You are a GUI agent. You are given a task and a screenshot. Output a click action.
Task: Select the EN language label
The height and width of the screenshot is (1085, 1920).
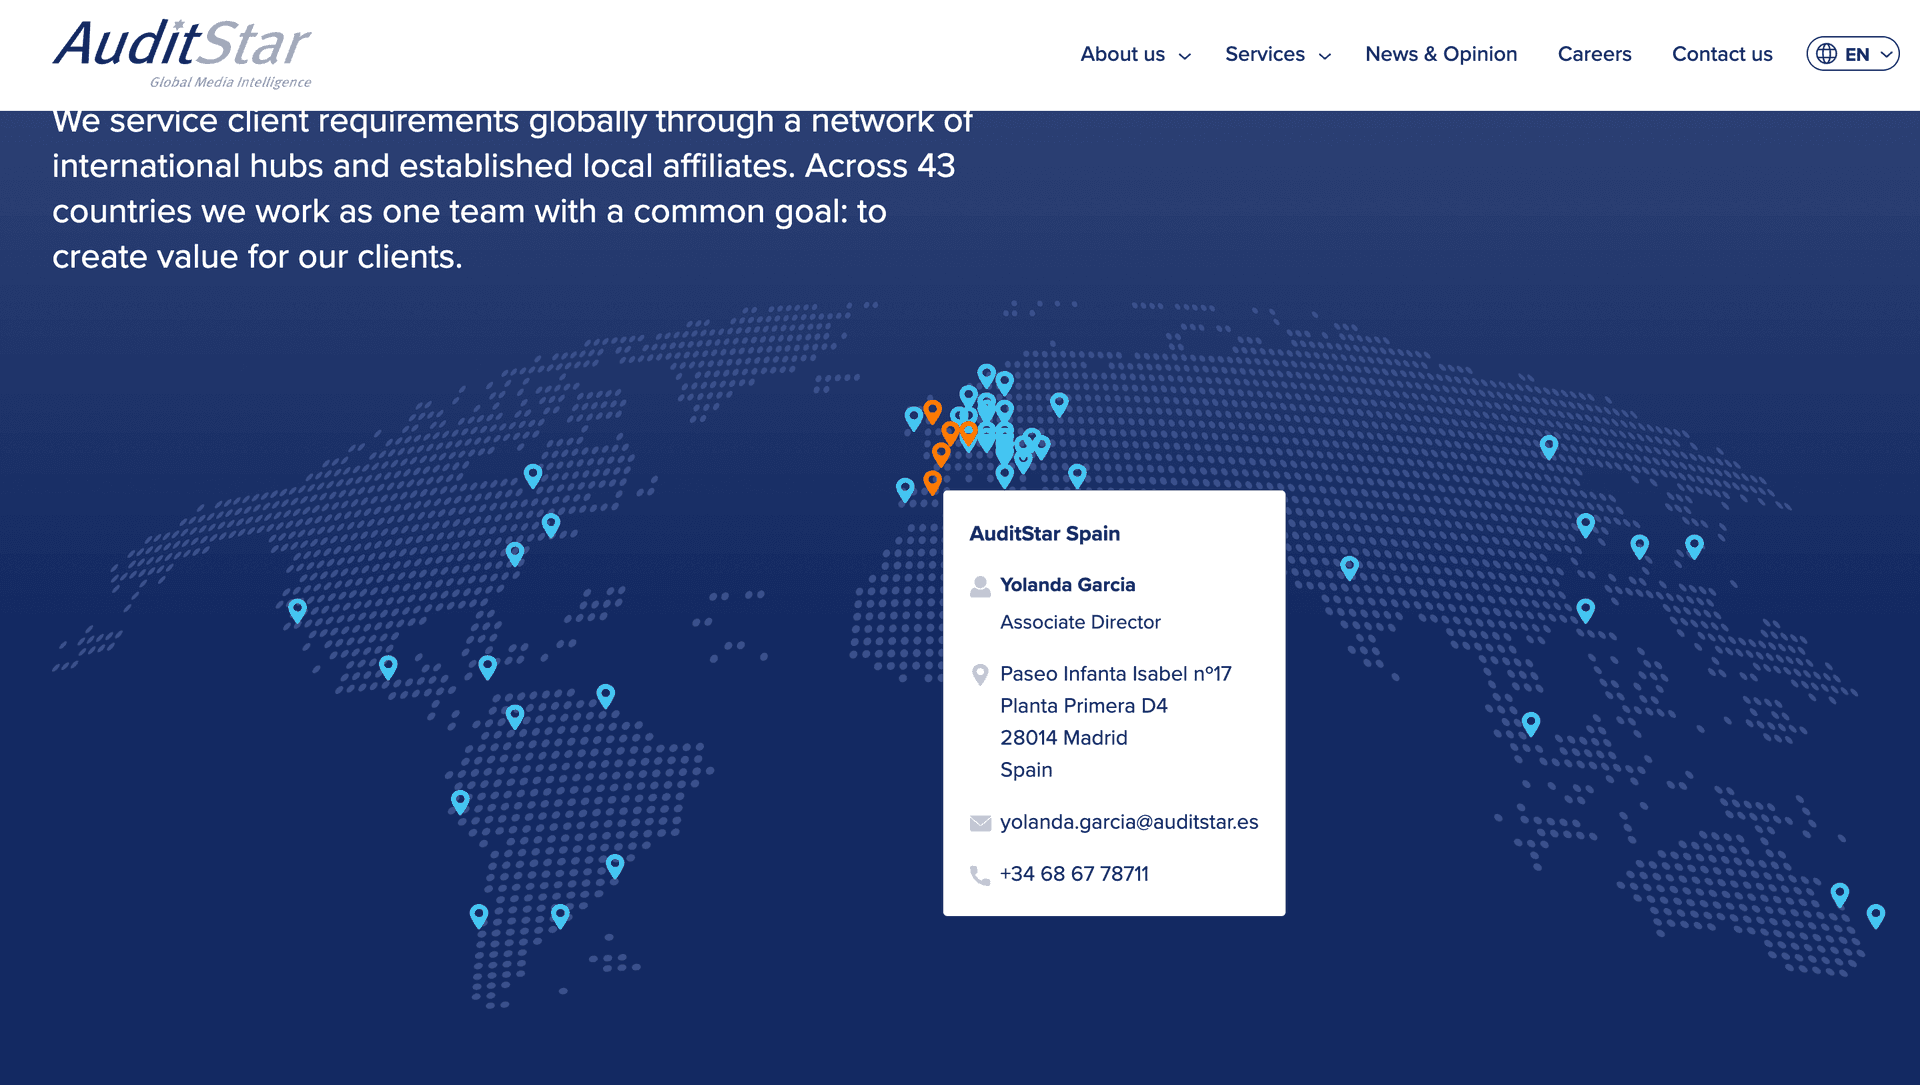(1857, 54)
